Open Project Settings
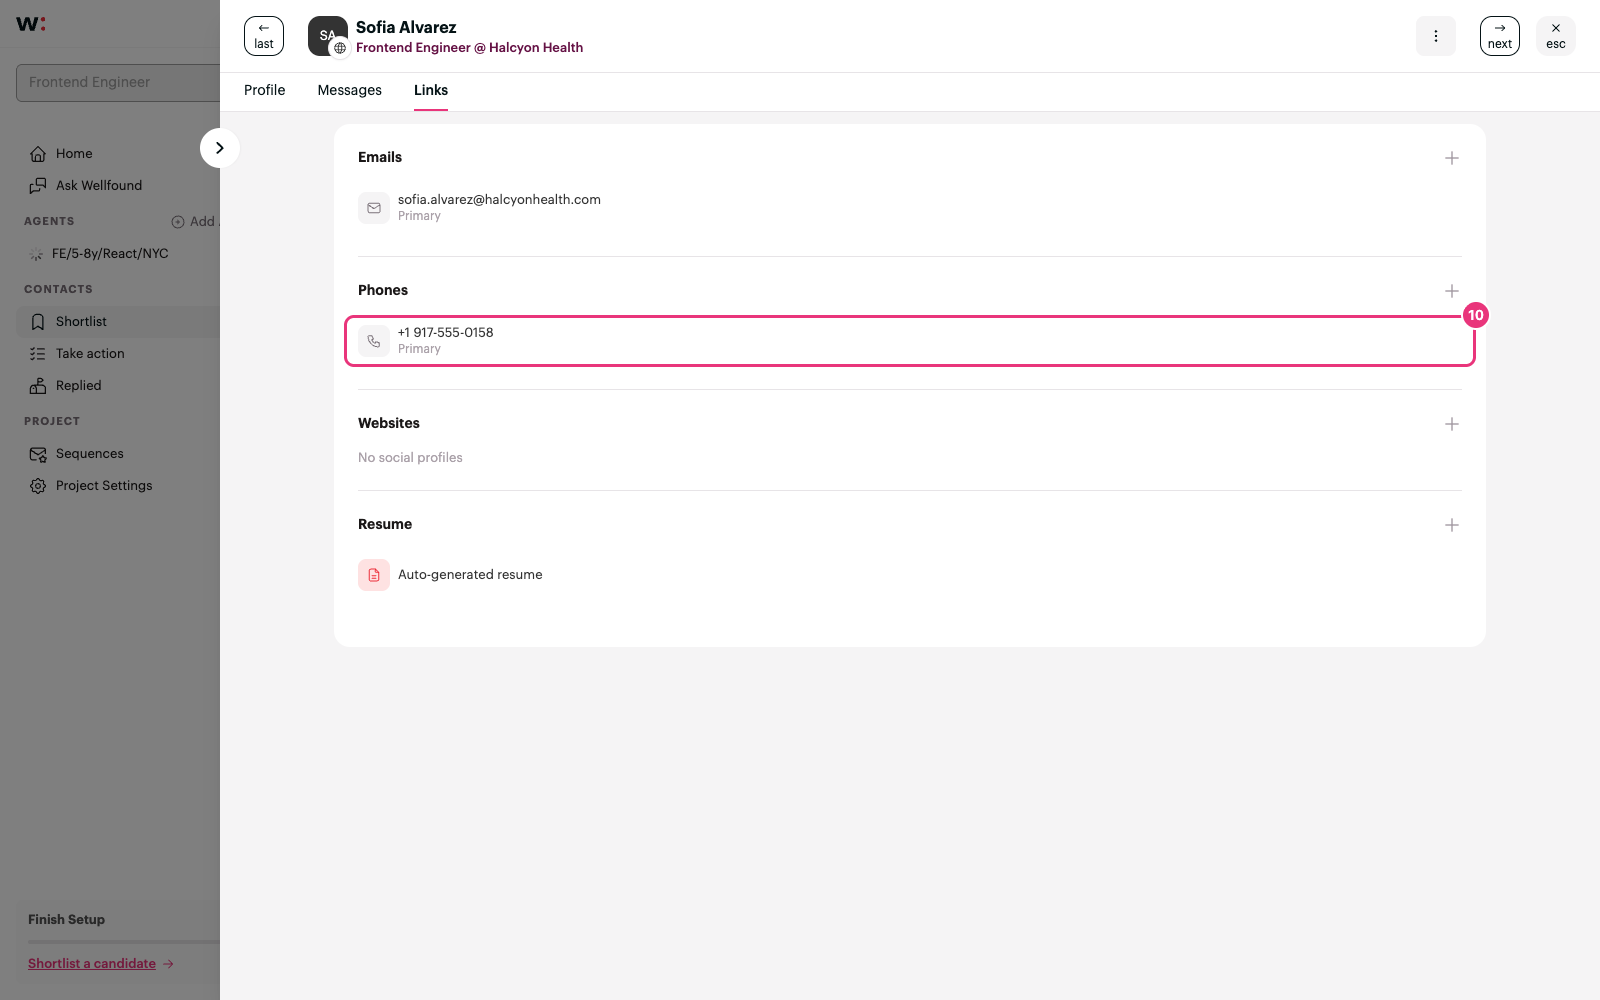The width and height of the screenshot is (1600, 1000). coord(104,485)
